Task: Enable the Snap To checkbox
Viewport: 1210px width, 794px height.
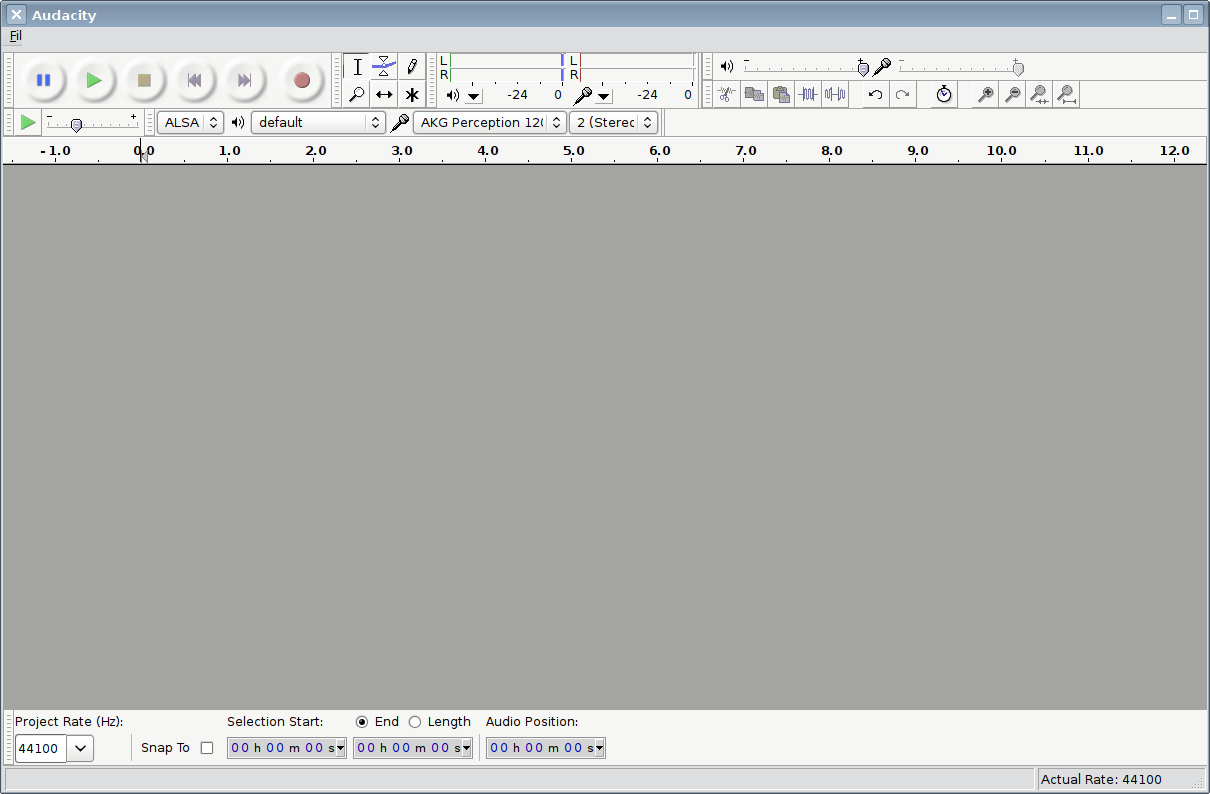Action: coord(207,748)
